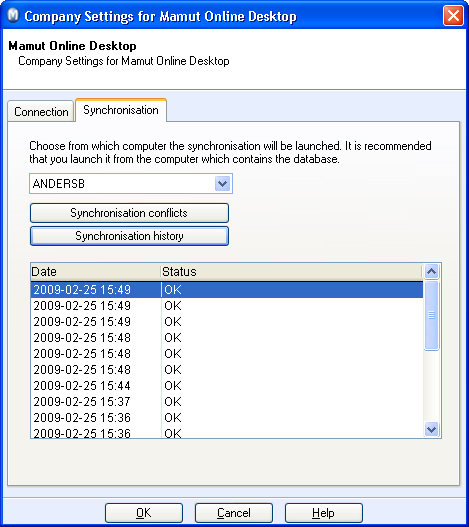
Task: Click the ANDERSB combo box field
Action: (x=131, y=184)
